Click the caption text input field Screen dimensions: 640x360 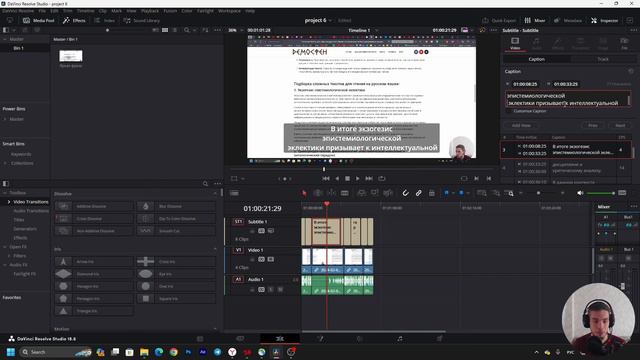click(x=567, y=99)
